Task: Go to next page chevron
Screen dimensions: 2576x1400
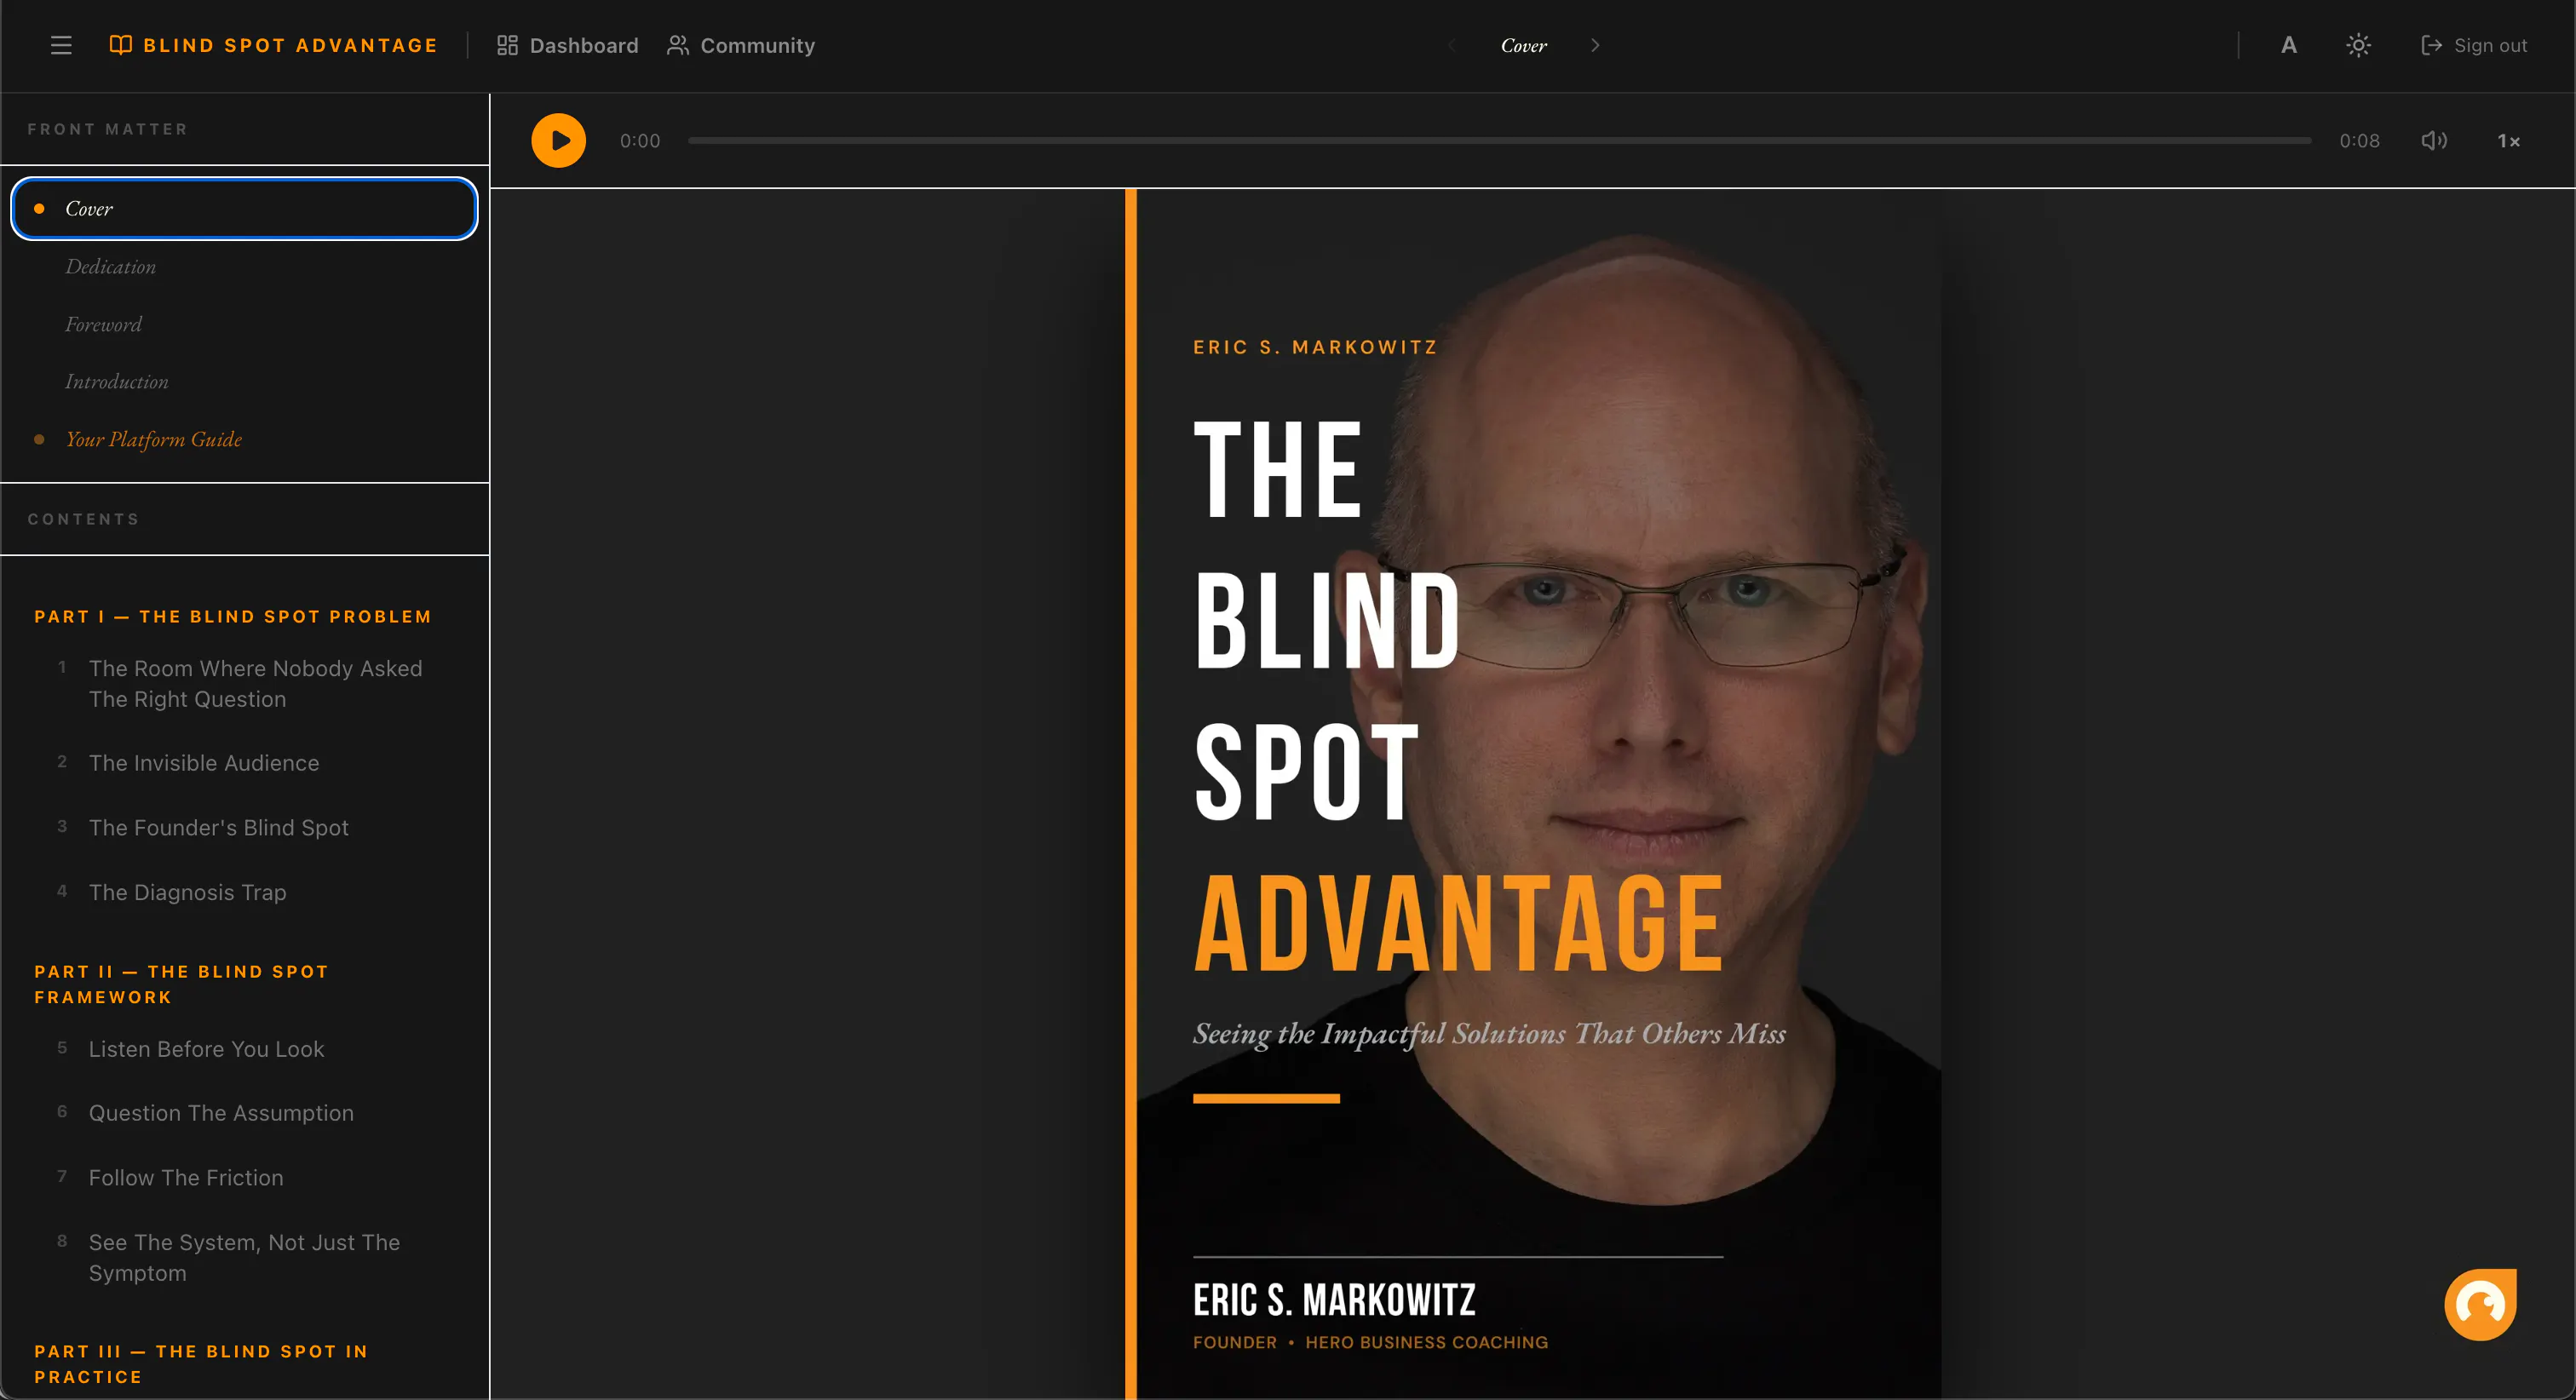Action: click(1595, 45)
